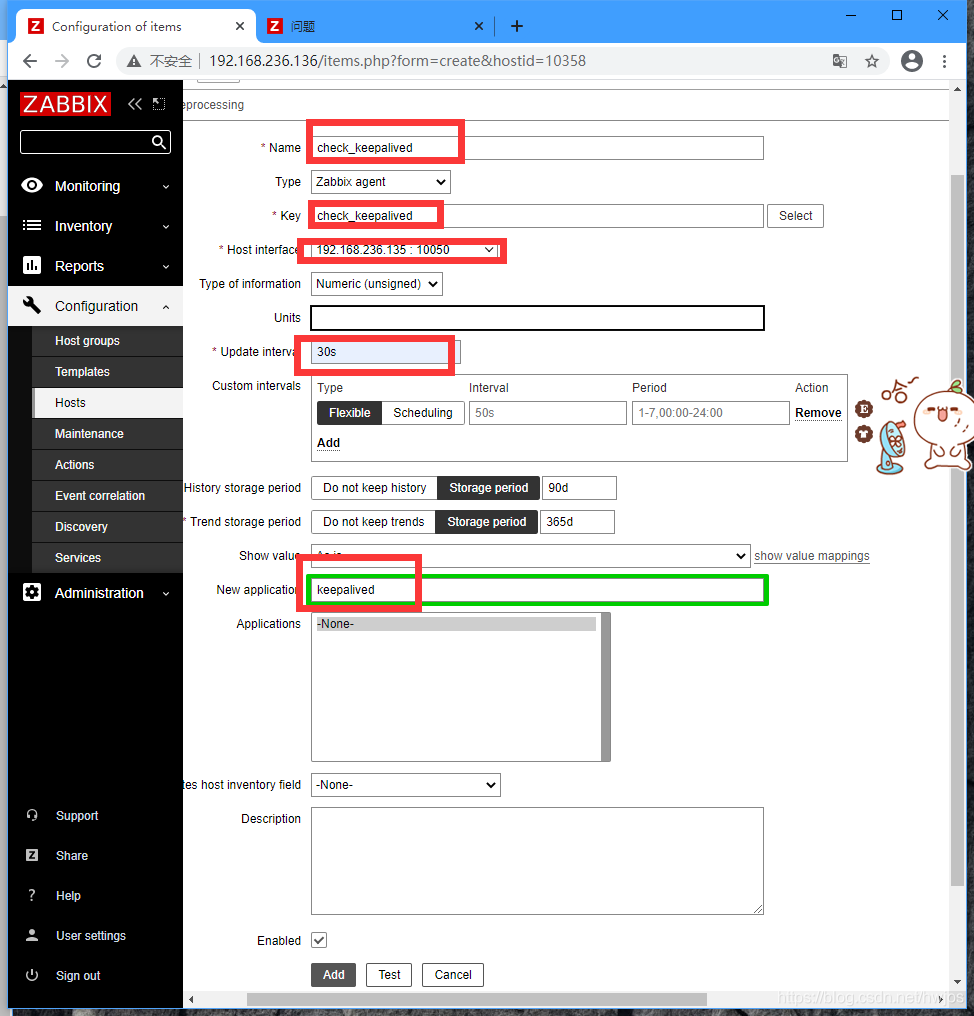974x1016 pixels.
Task: Click show value mappings link
Action: pyautogui.click(x=811, y=556)
